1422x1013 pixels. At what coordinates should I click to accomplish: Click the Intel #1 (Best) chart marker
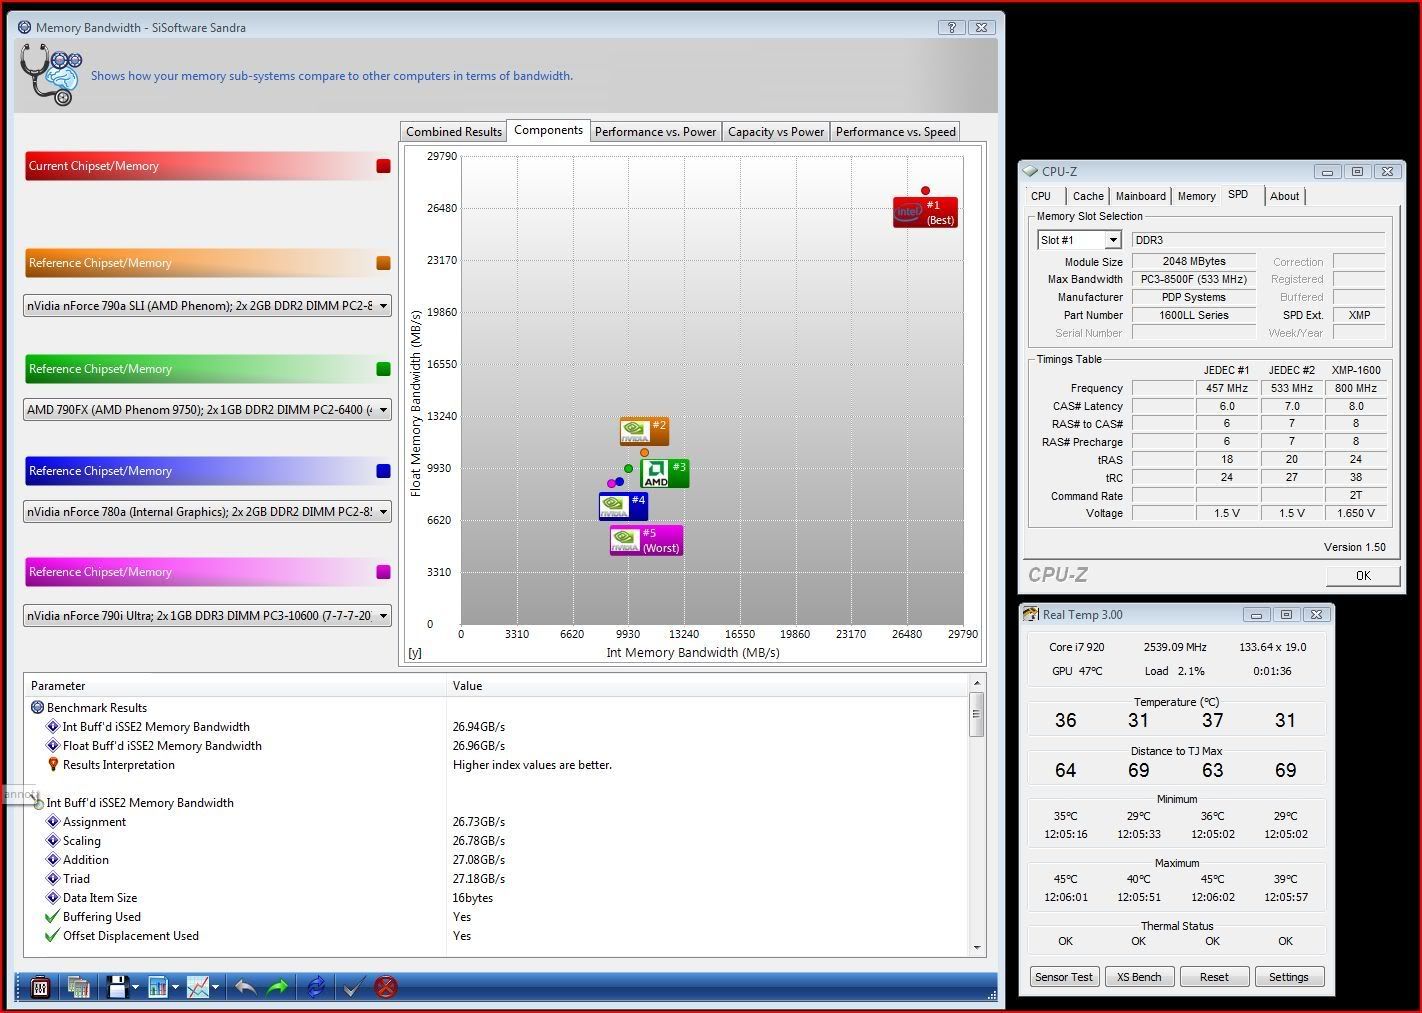click(925, 212)
